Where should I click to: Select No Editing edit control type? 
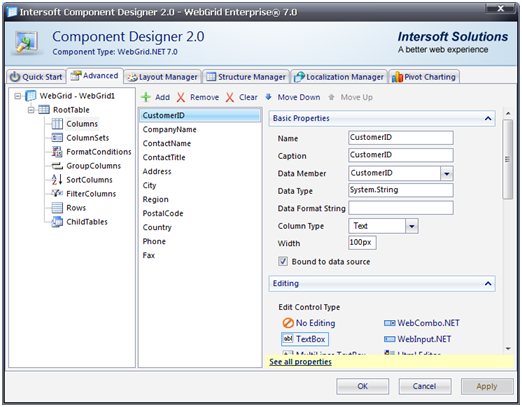[x=309, y=323]
